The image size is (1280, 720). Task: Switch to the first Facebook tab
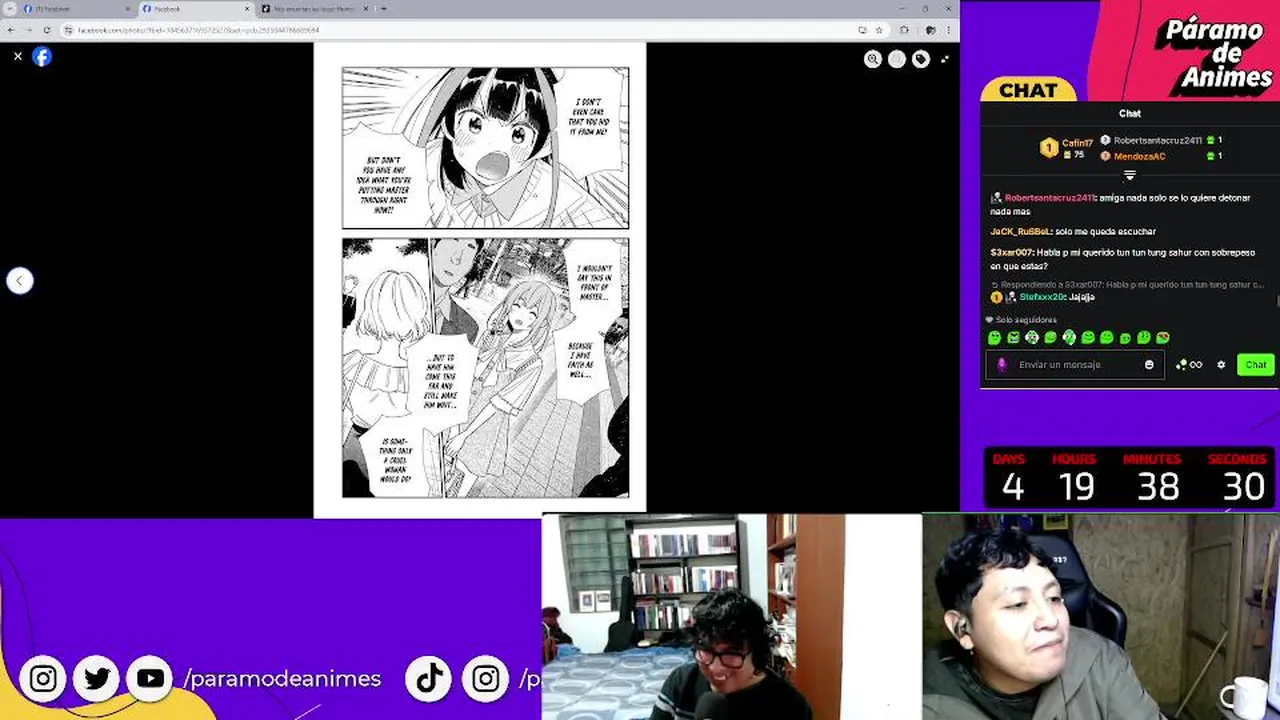pyautogui.click(x=75, y=8)
